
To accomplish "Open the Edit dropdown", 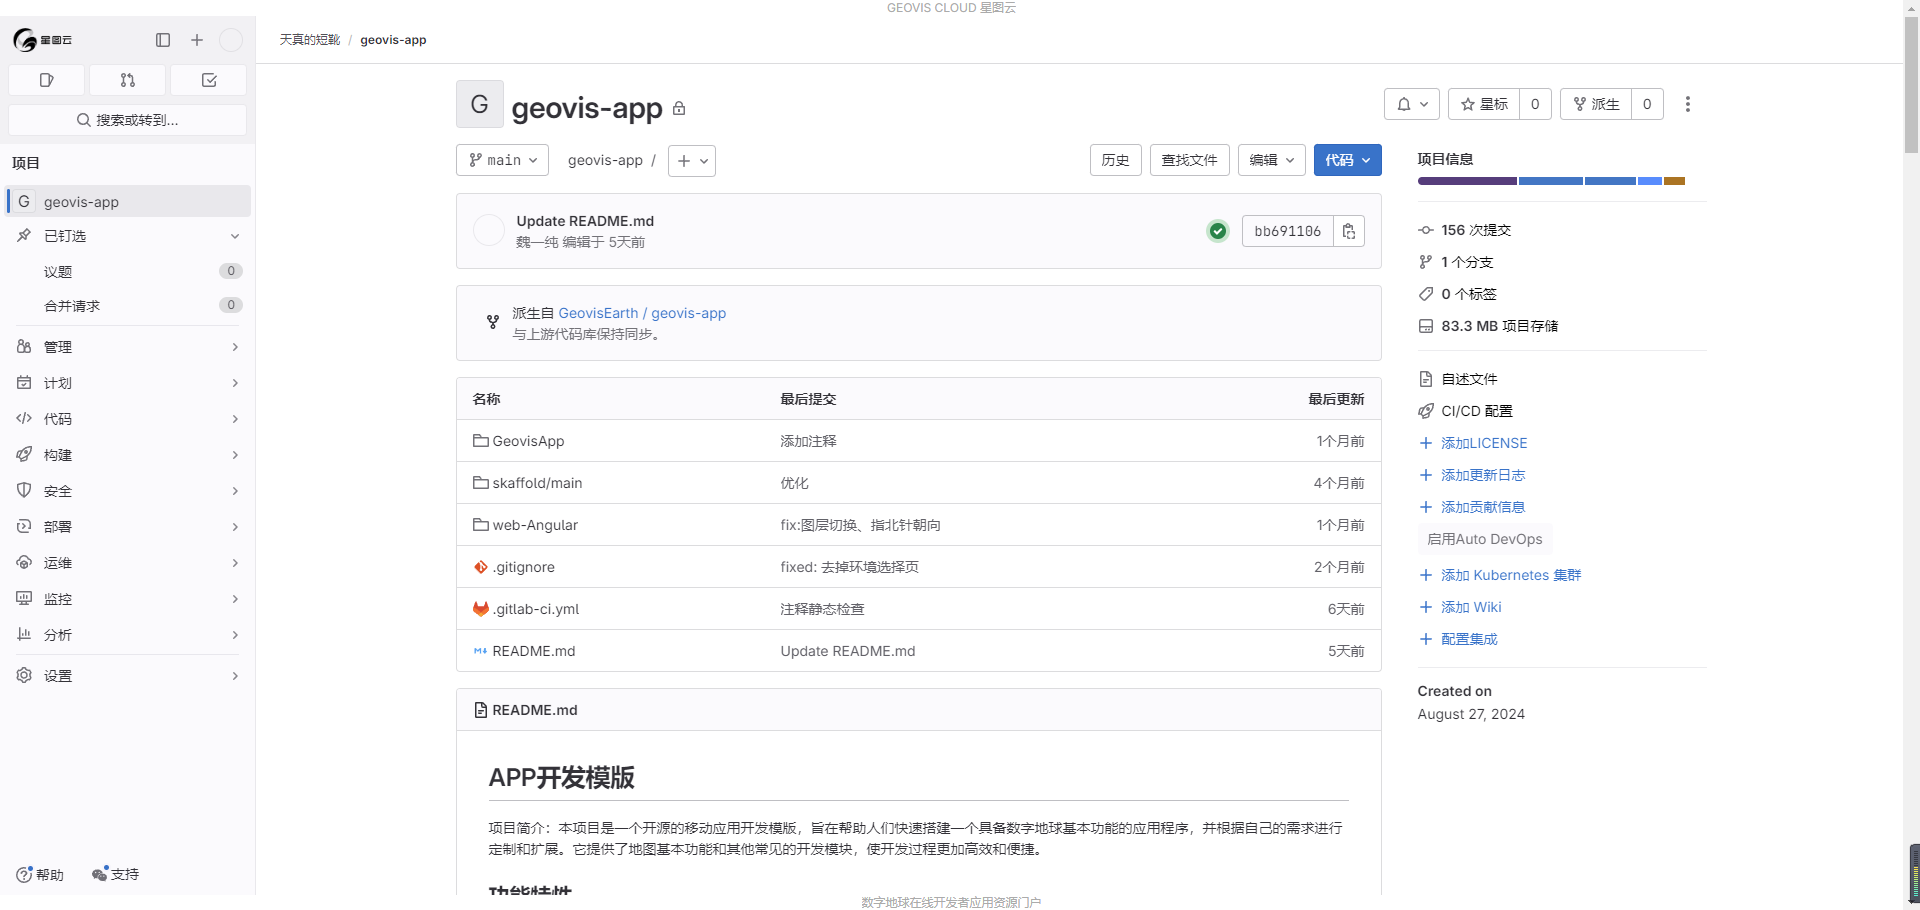I will [1272, 160].
